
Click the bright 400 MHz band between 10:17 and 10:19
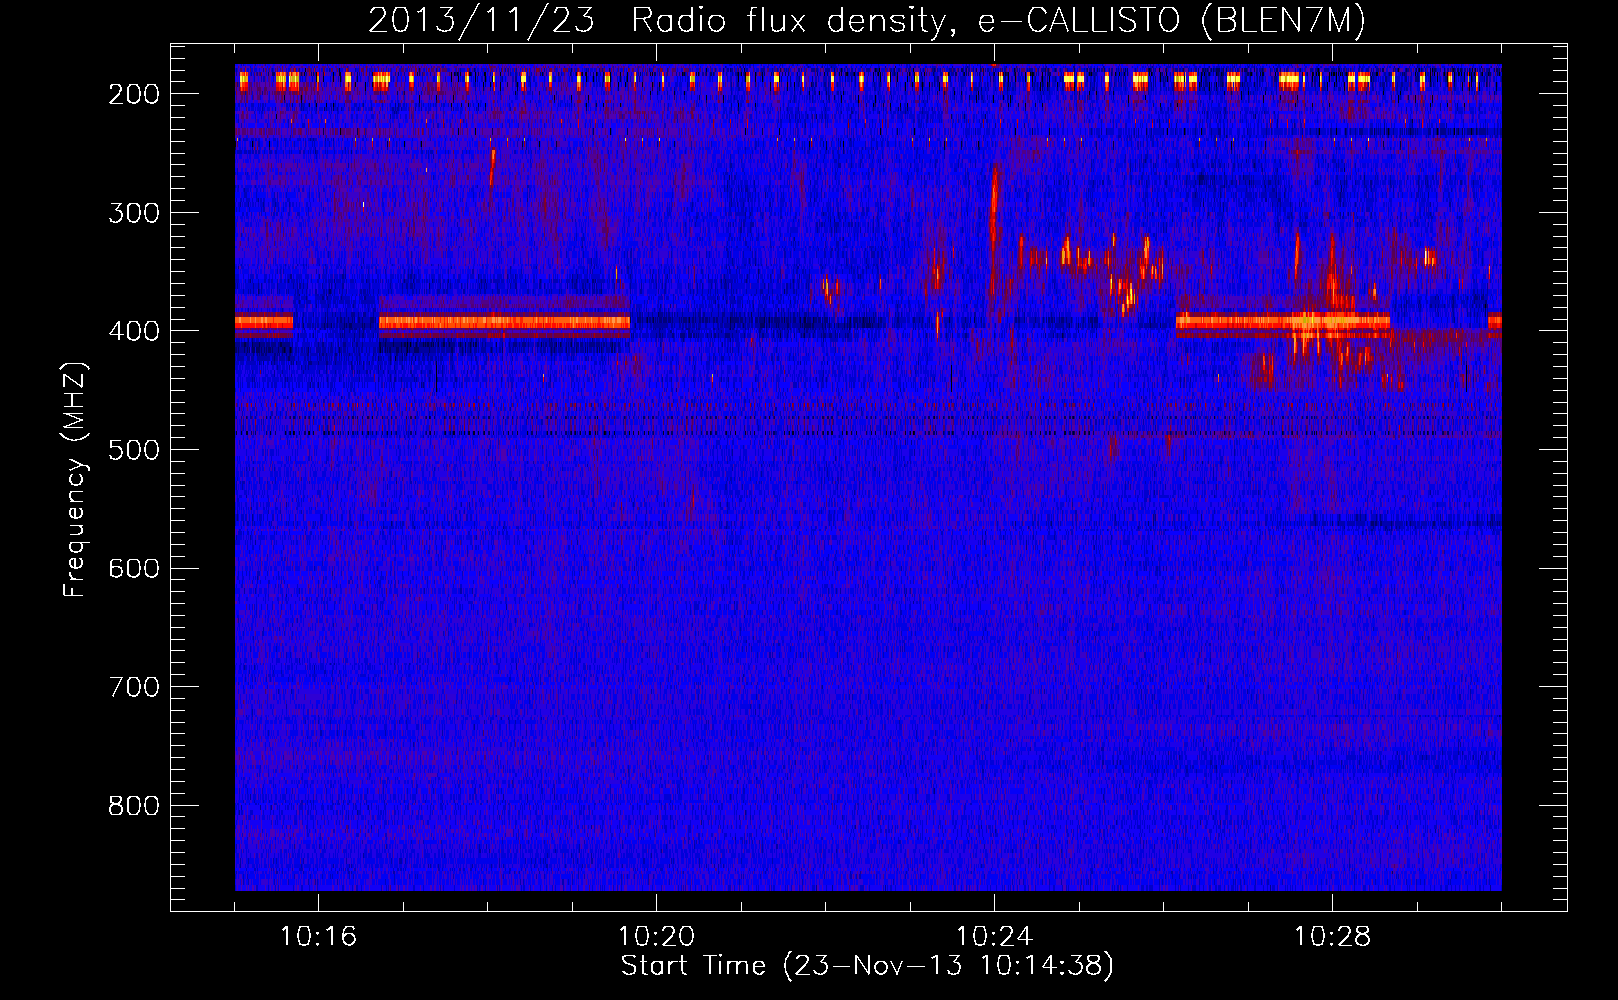point(504,322)
